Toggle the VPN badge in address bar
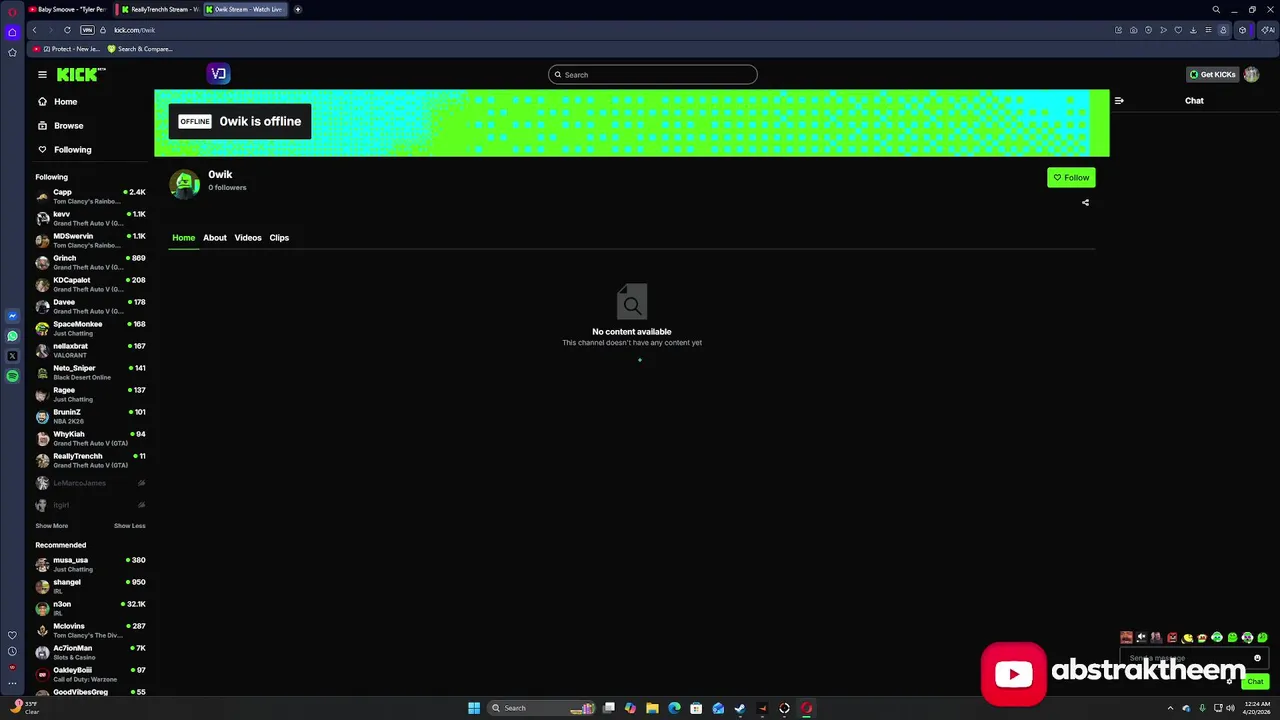1280x720 pixels. click(x=87, y=30)
